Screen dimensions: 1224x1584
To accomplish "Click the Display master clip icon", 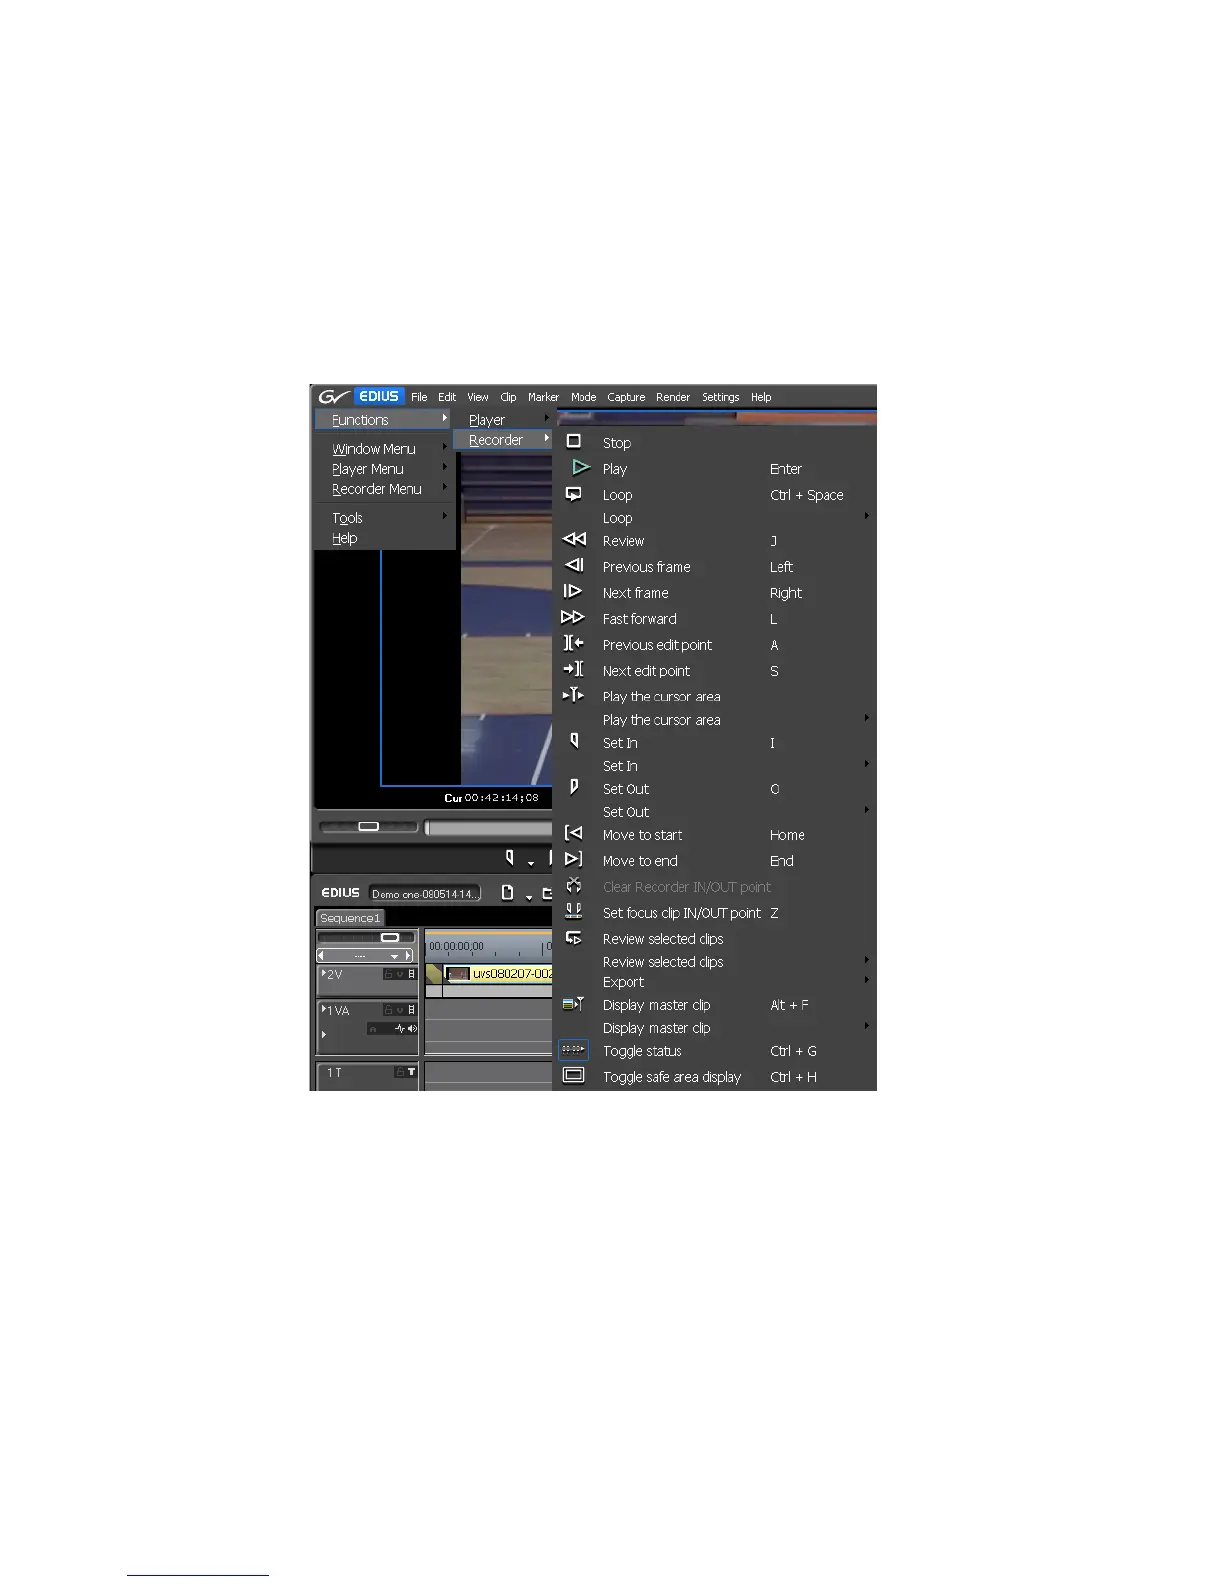I will pos(573,1003).
